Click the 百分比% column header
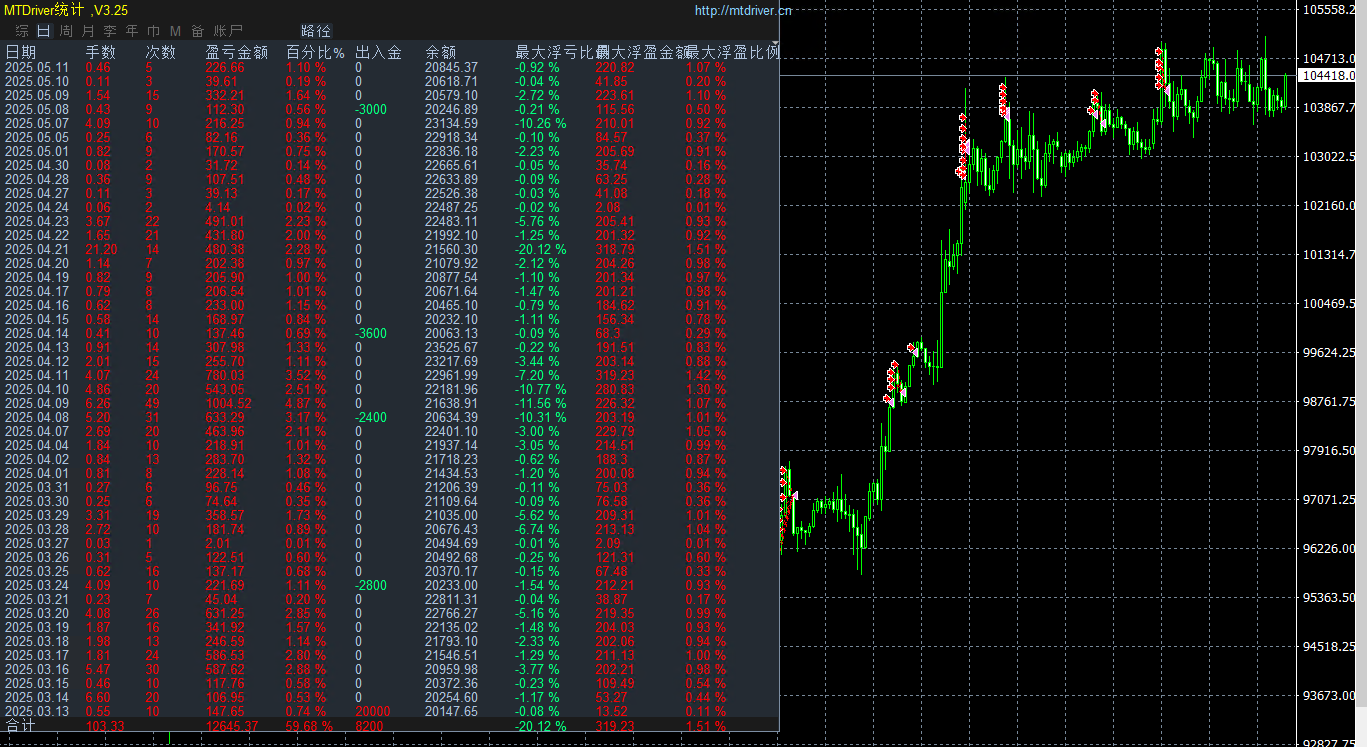 (315, 52)
